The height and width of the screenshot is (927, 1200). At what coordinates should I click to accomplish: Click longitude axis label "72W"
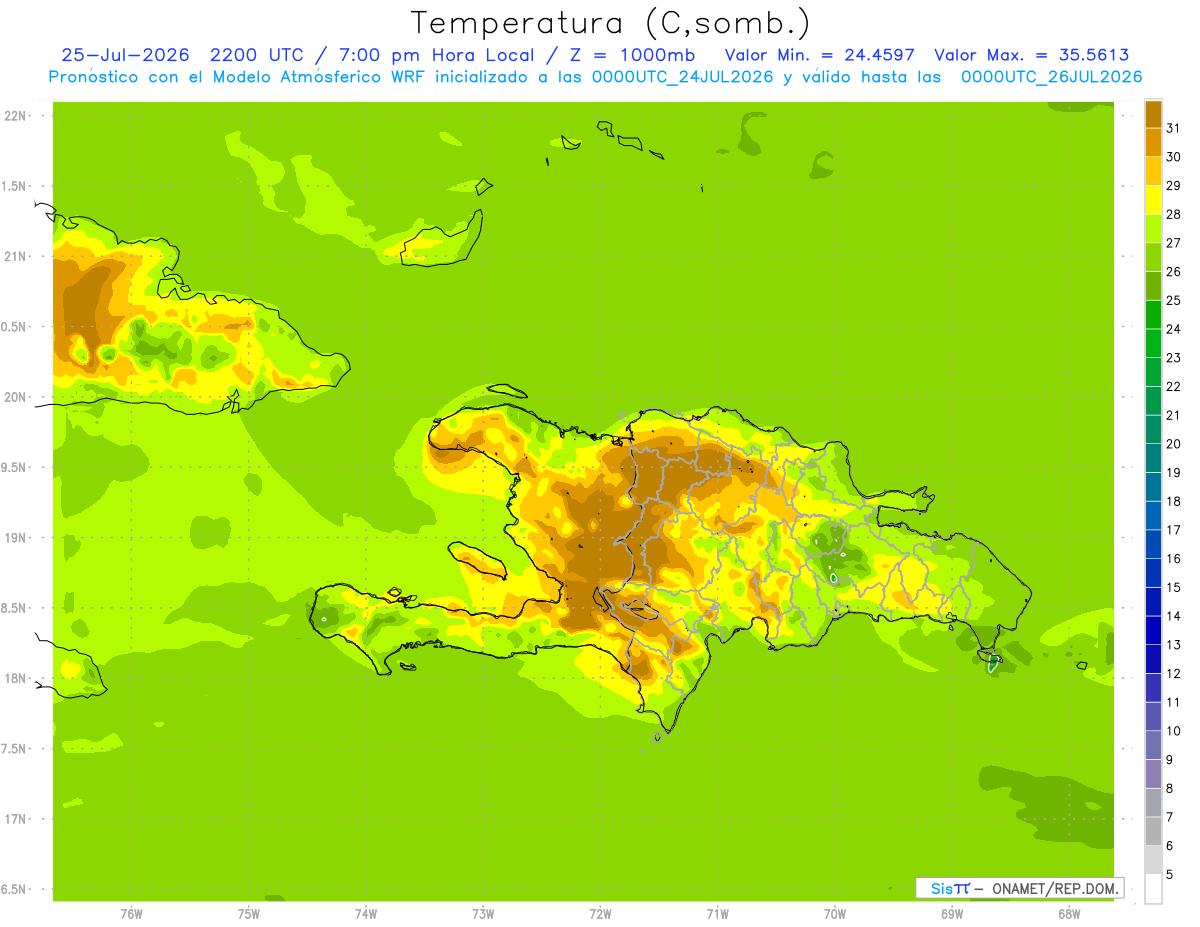click(x=600, y=913)
